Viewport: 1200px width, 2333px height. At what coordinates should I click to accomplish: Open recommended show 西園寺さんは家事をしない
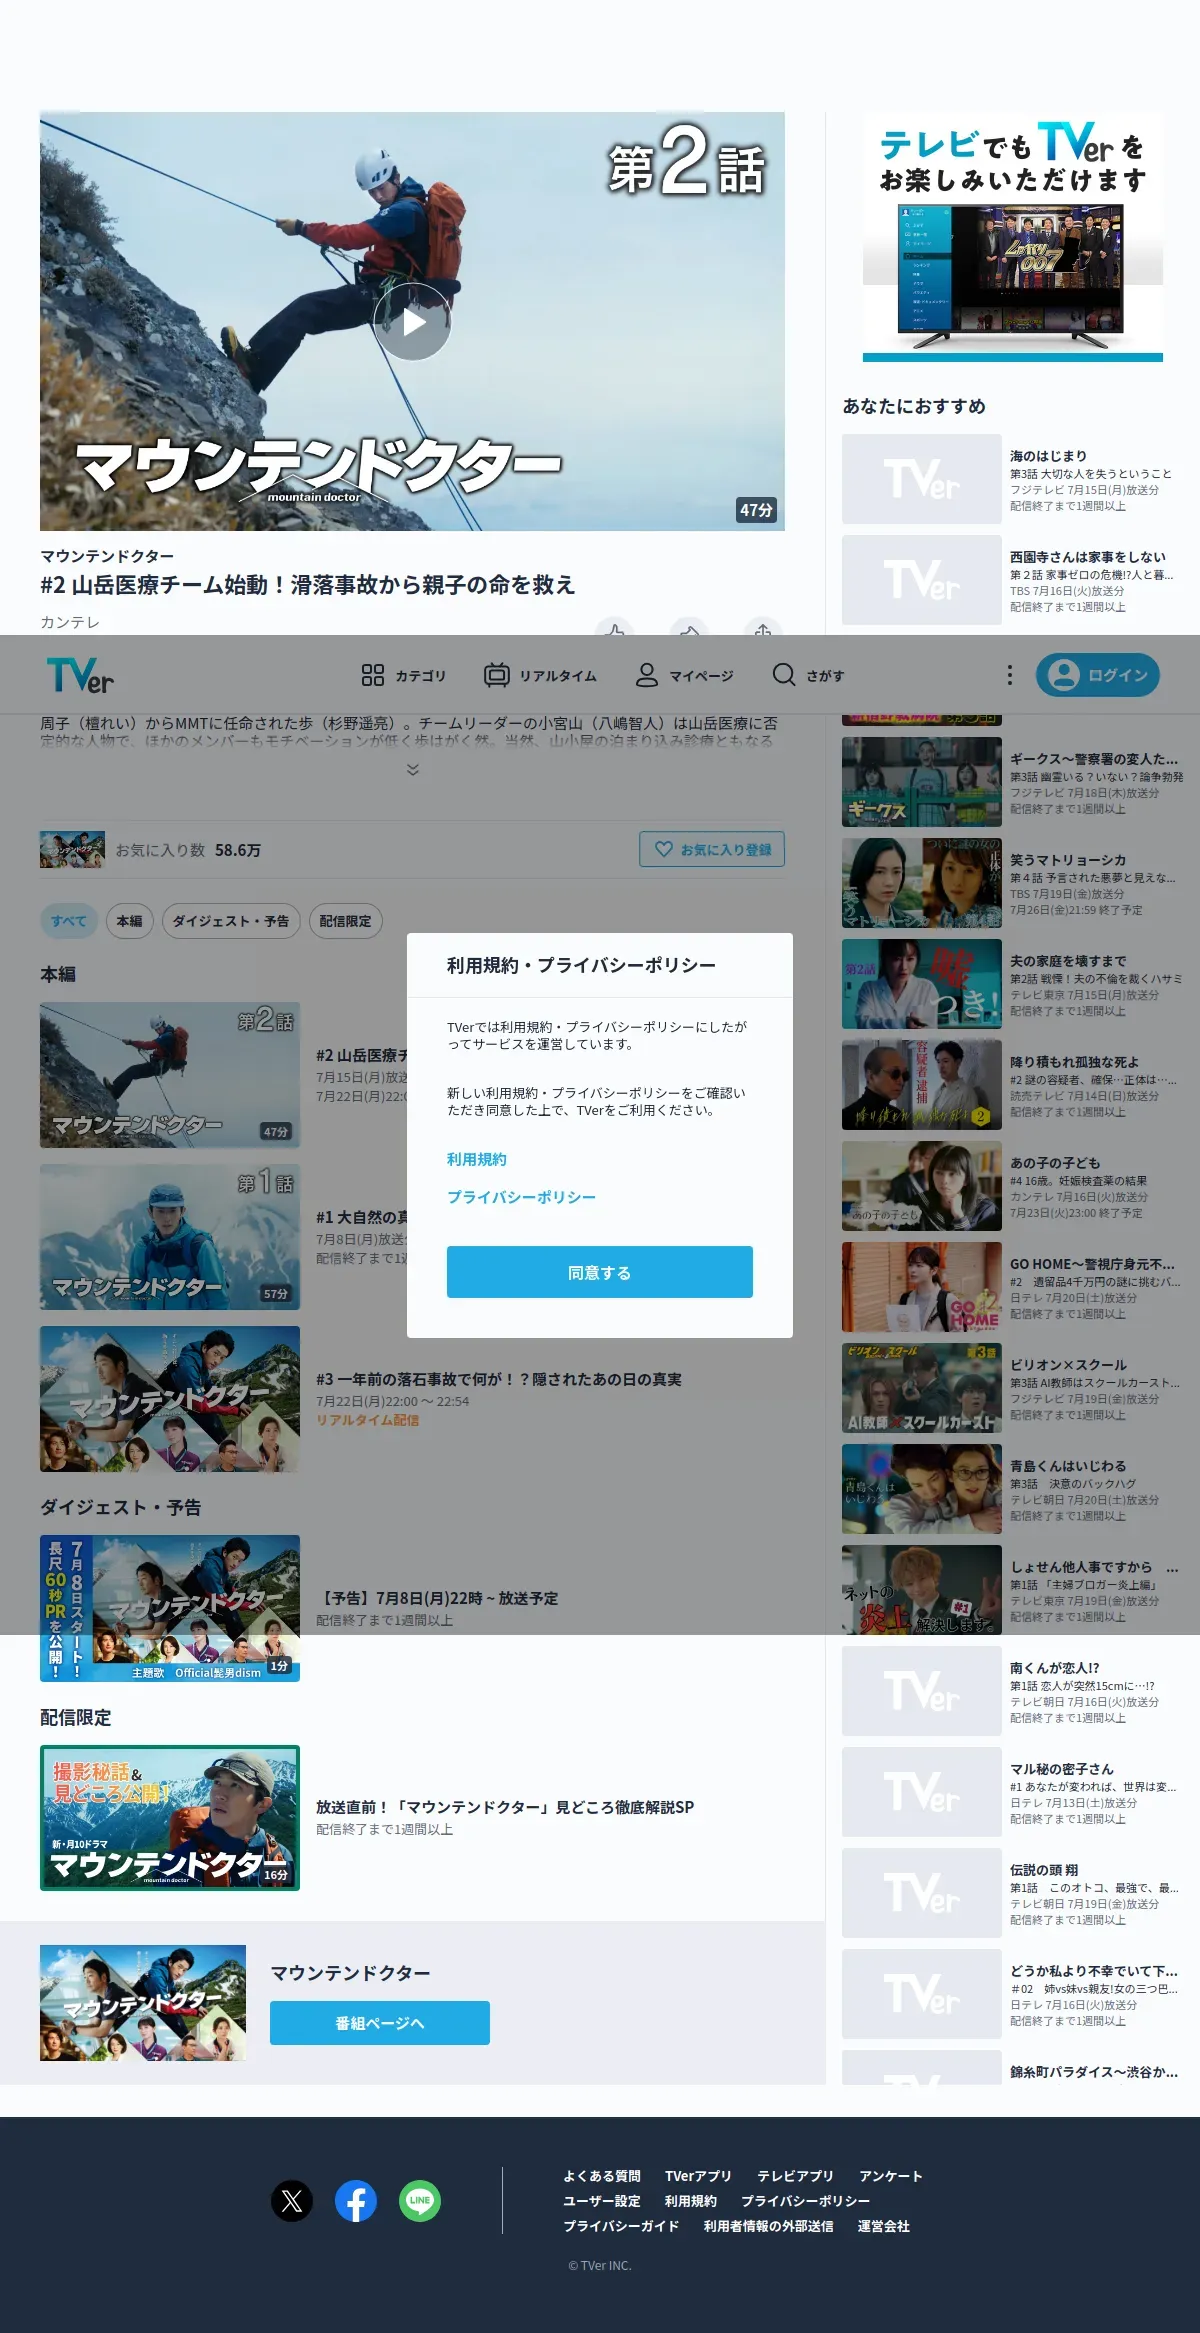[x=1013, y=580]
